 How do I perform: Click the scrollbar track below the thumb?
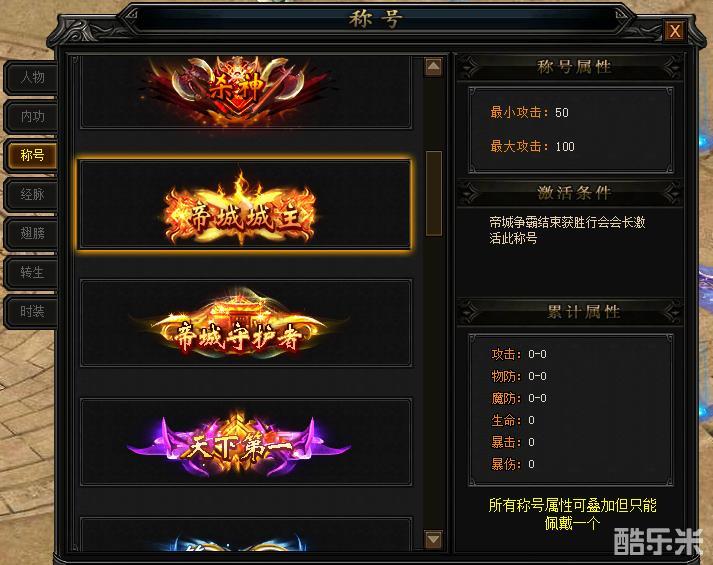pyautogui.click(x=434, y=382)
